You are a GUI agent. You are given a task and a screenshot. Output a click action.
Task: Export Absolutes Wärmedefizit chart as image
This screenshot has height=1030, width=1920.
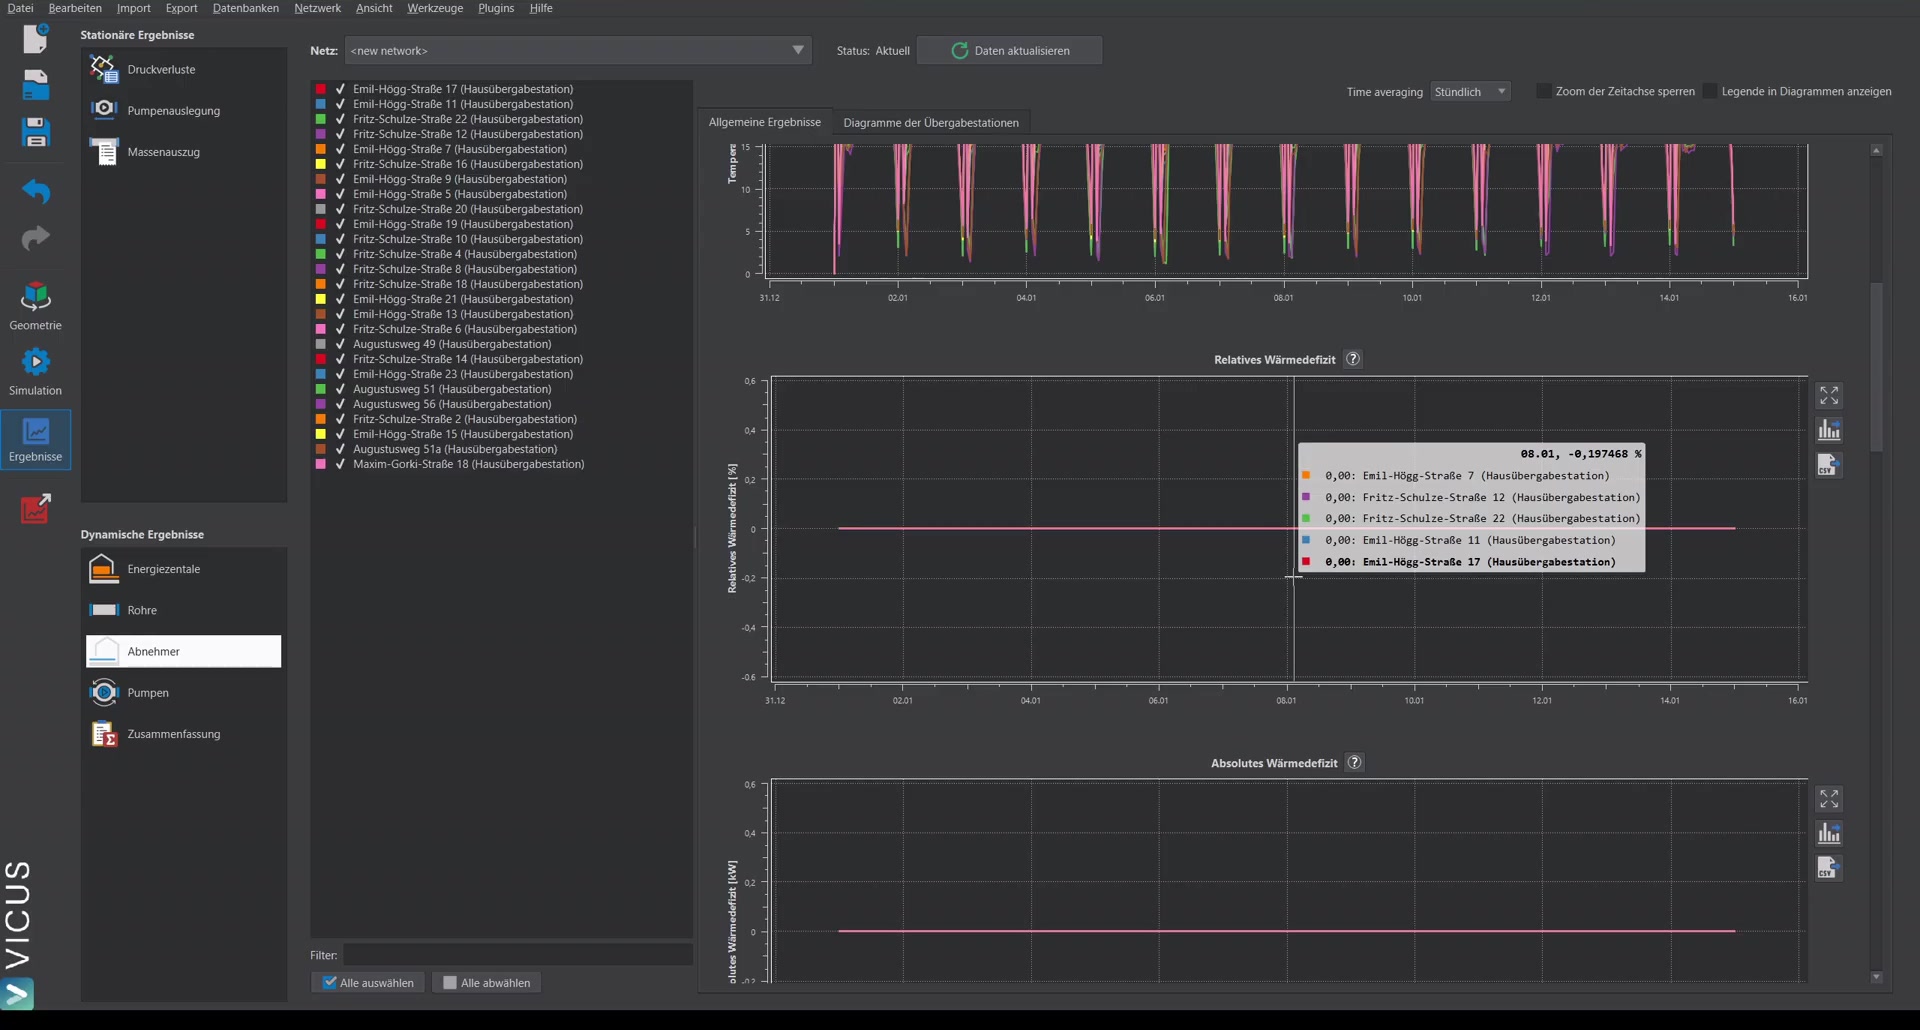[x=1829, y=833]
